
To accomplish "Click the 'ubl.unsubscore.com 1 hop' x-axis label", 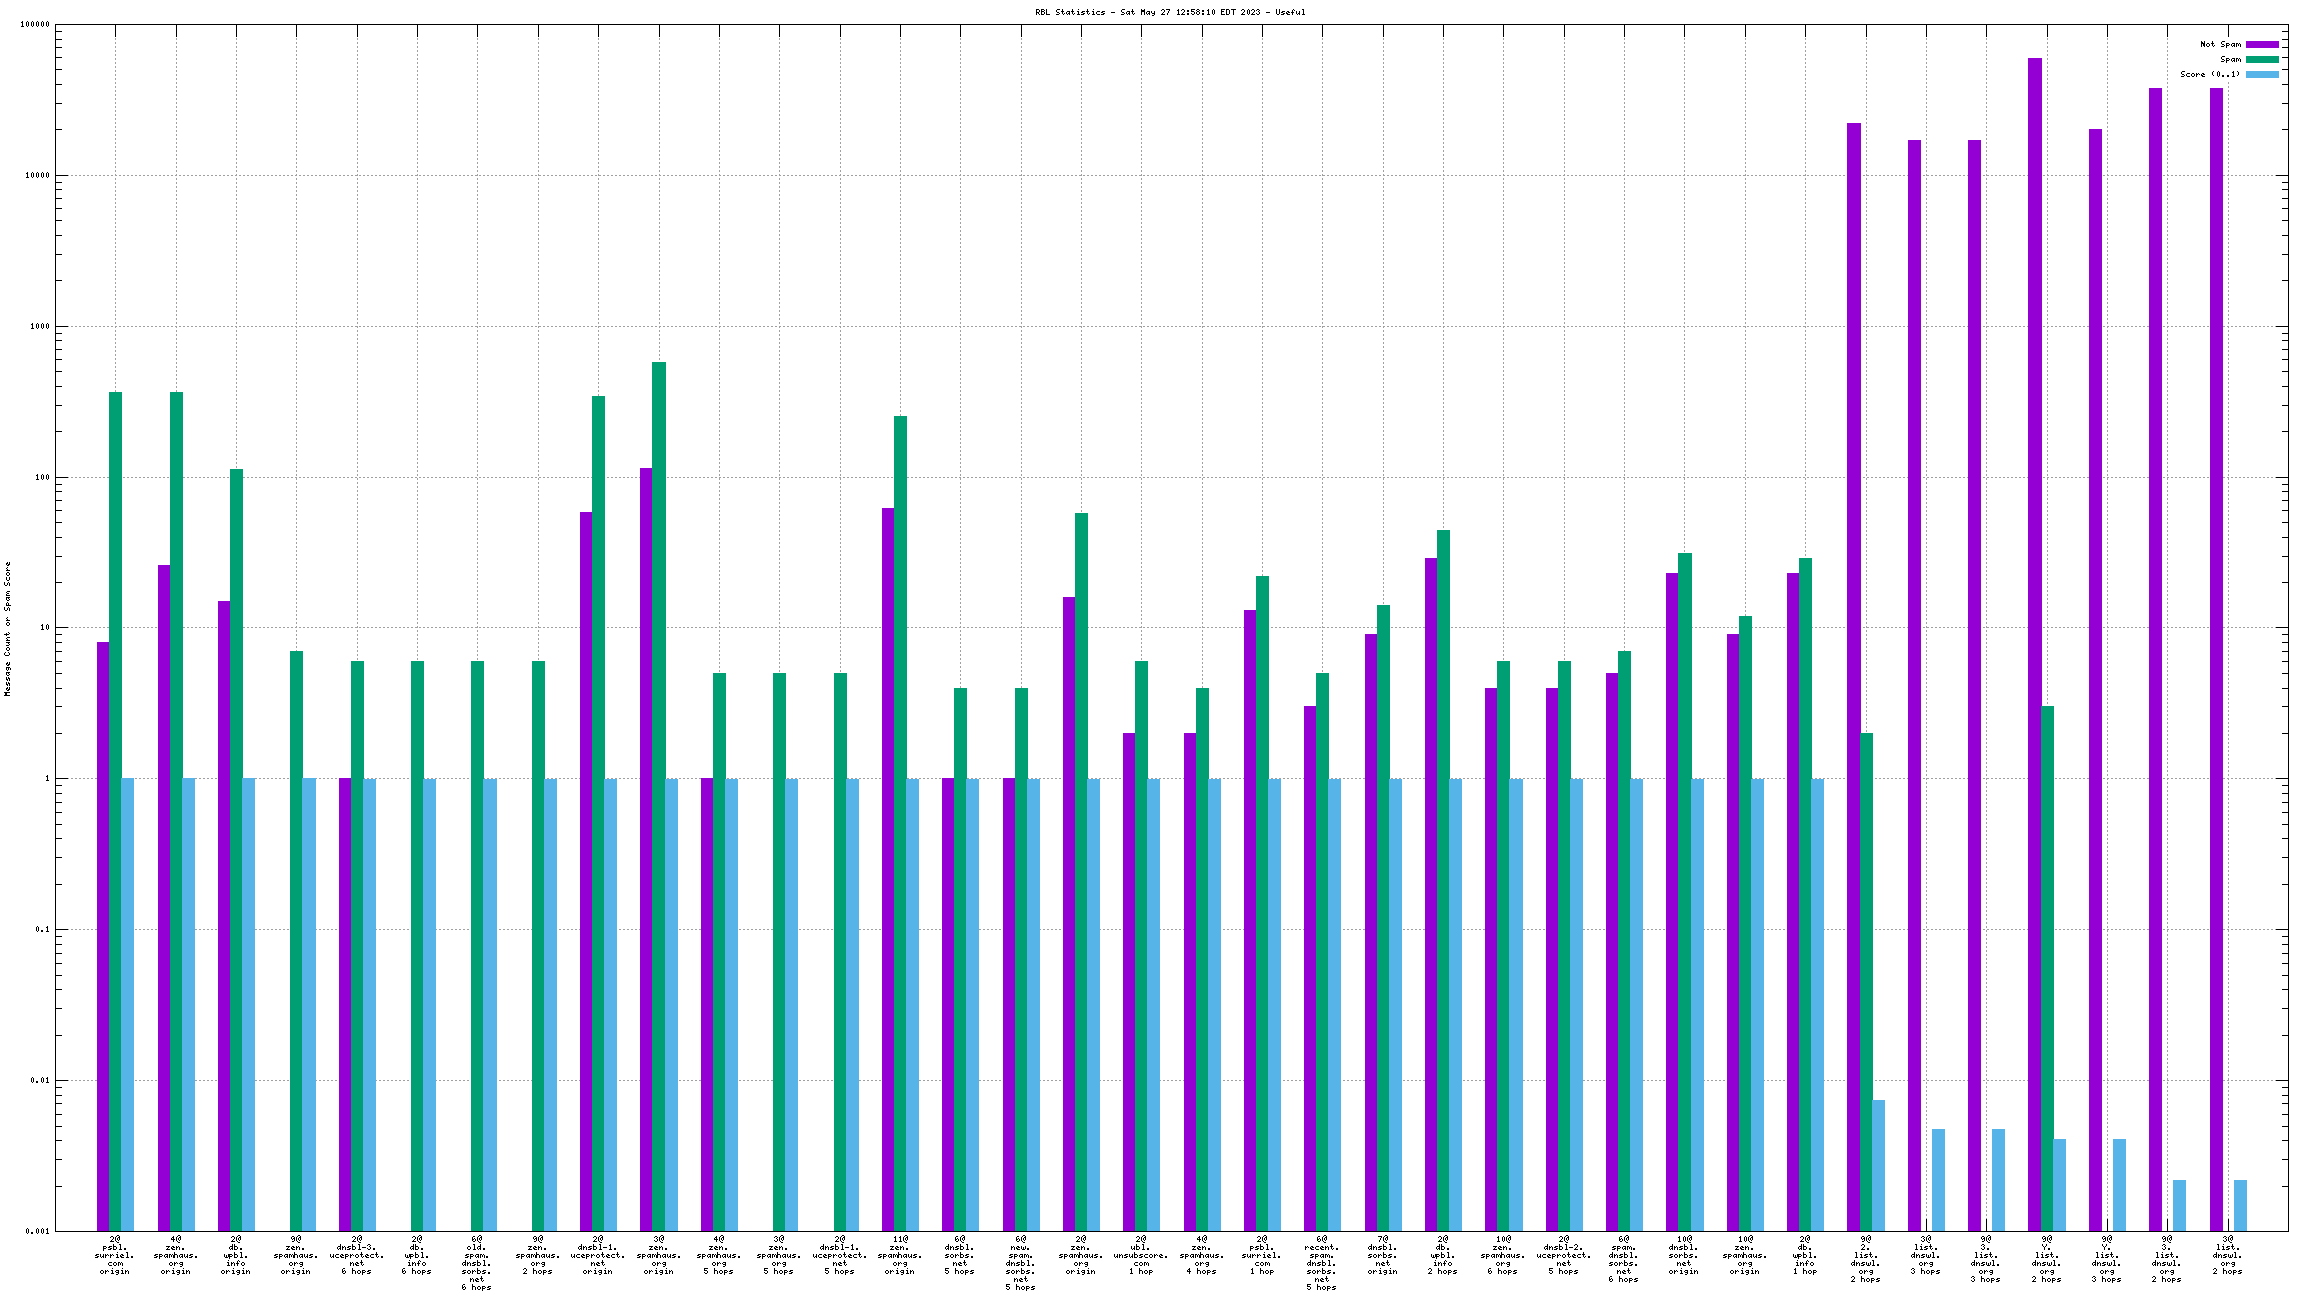I will pos(1141,1255).
